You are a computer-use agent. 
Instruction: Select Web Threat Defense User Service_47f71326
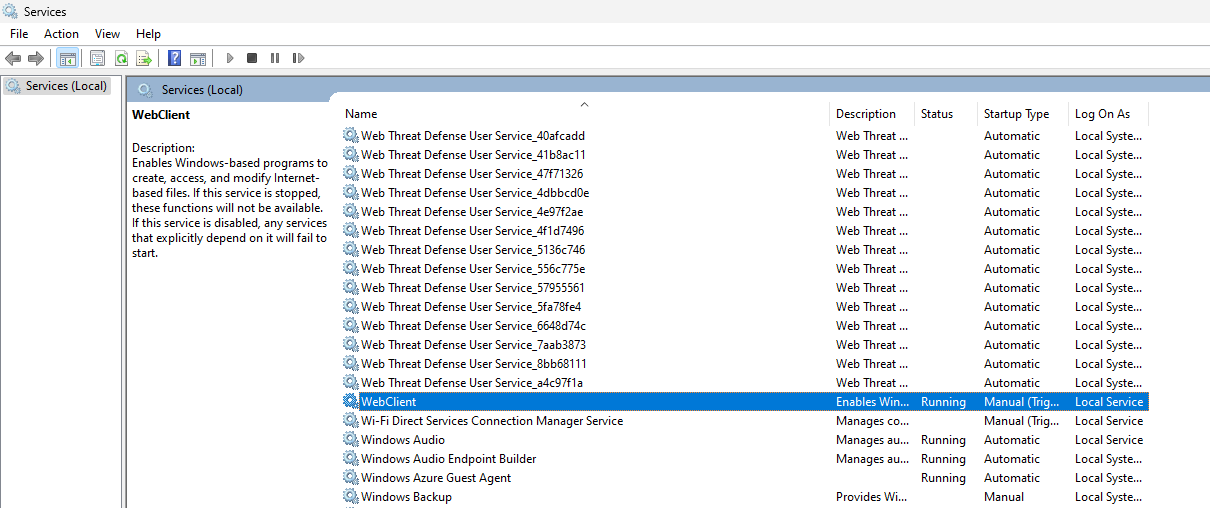click(x=471, y=174)
